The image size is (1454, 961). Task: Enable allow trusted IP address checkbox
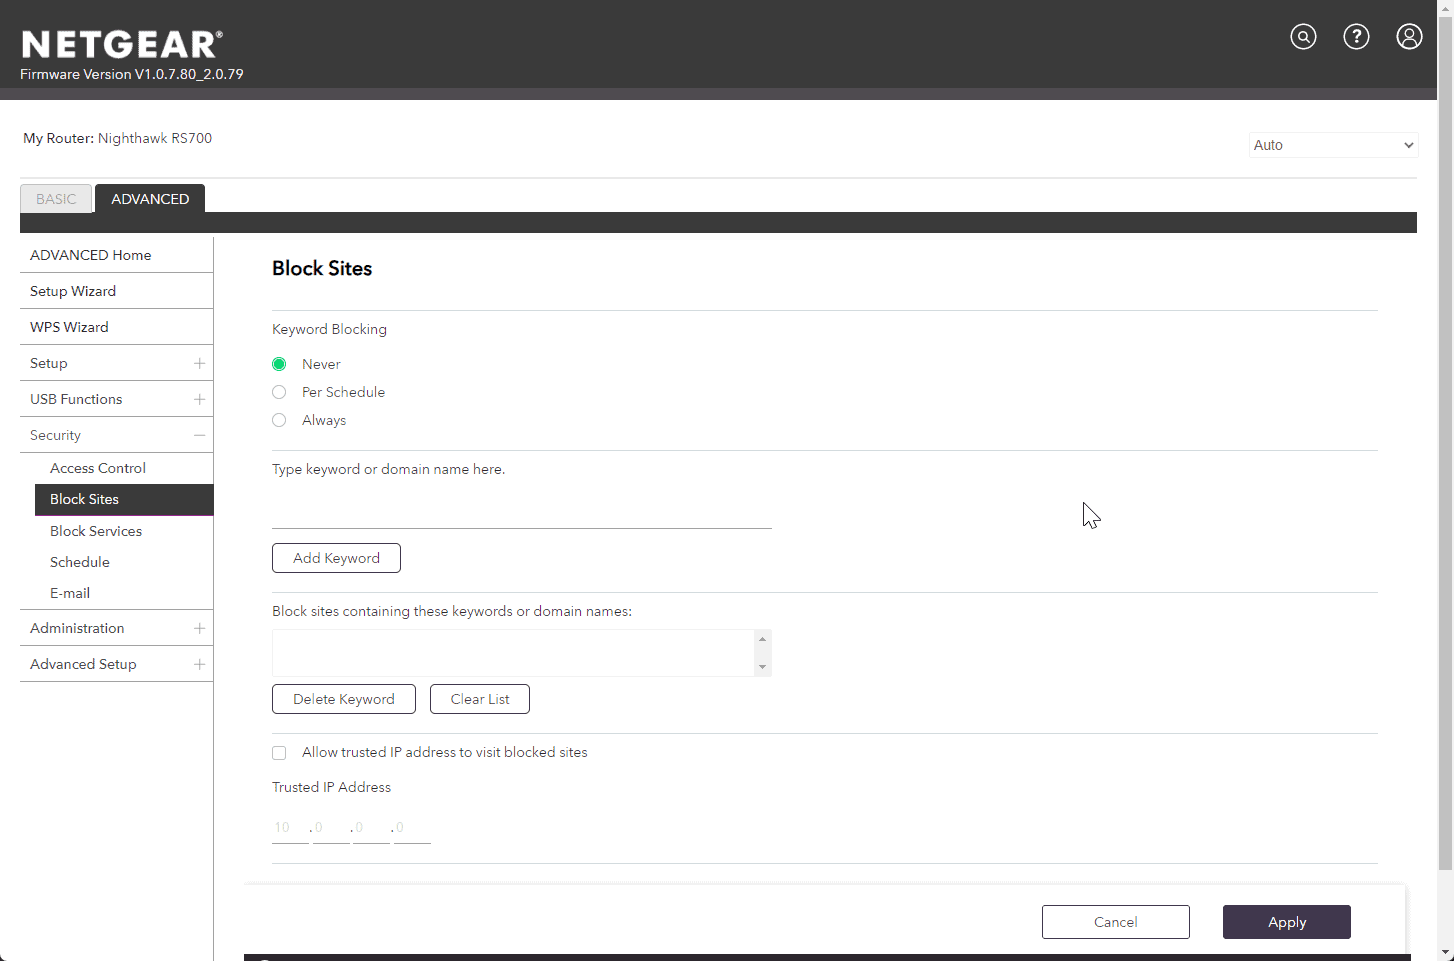tap(279, 753)
